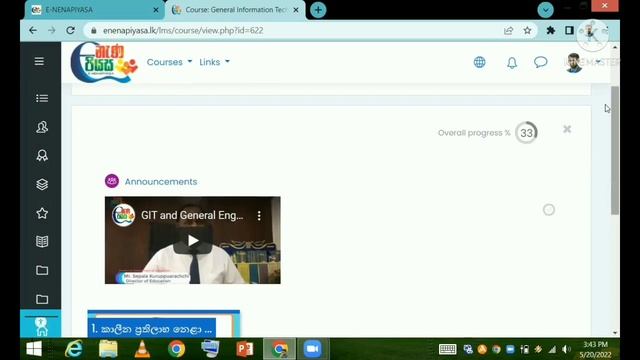The image size is (640, 360).
Task: Open the open-book sidebar icon
Action: tap(42, 242)
